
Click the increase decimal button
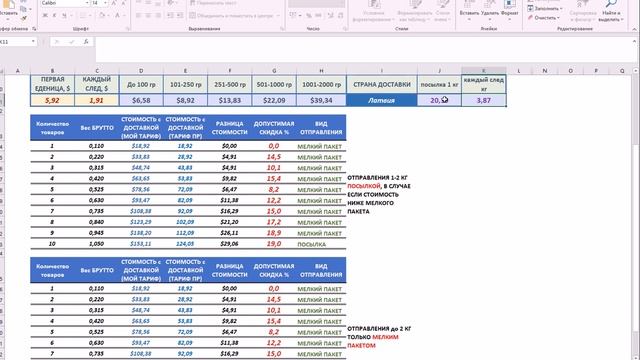pyautogui.click(x=331, y=16)
